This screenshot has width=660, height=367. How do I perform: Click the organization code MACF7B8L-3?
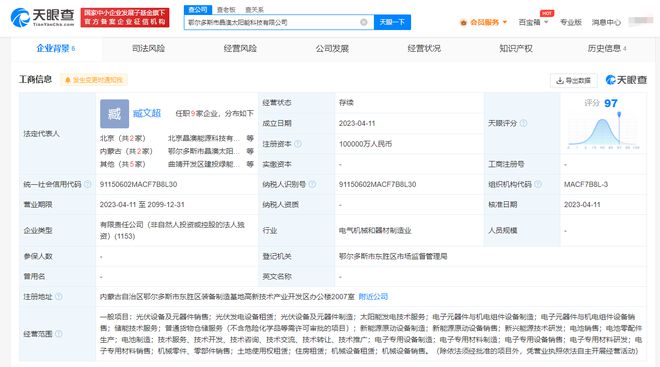tap(586, 184)
